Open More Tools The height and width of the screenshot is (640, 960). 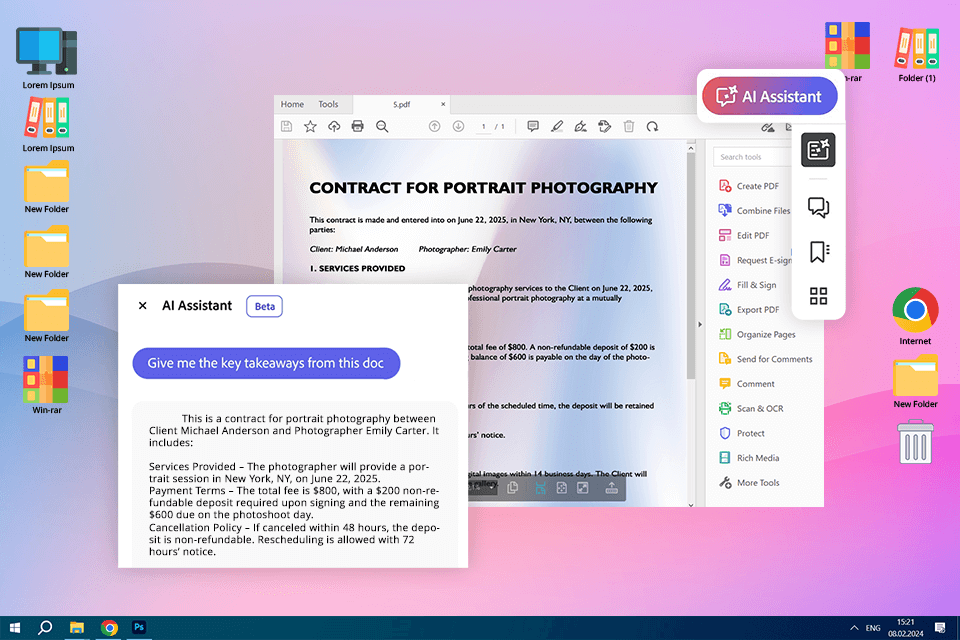[x=749, y=483]
